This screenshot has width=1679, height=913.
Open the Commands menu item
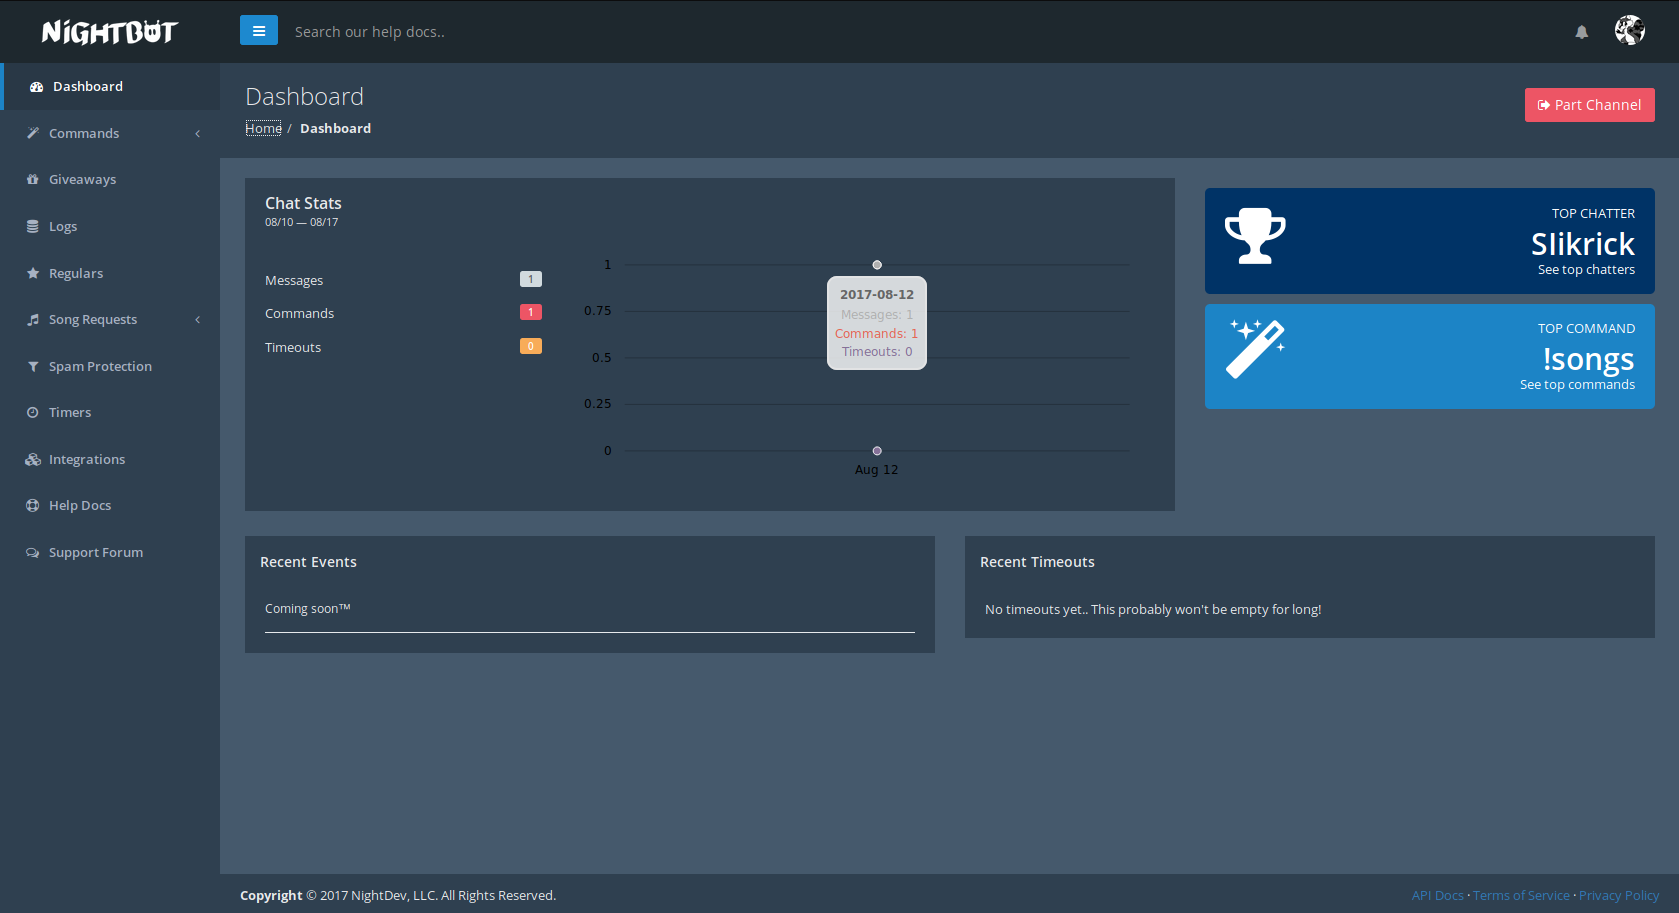click(x=110, y=133)
